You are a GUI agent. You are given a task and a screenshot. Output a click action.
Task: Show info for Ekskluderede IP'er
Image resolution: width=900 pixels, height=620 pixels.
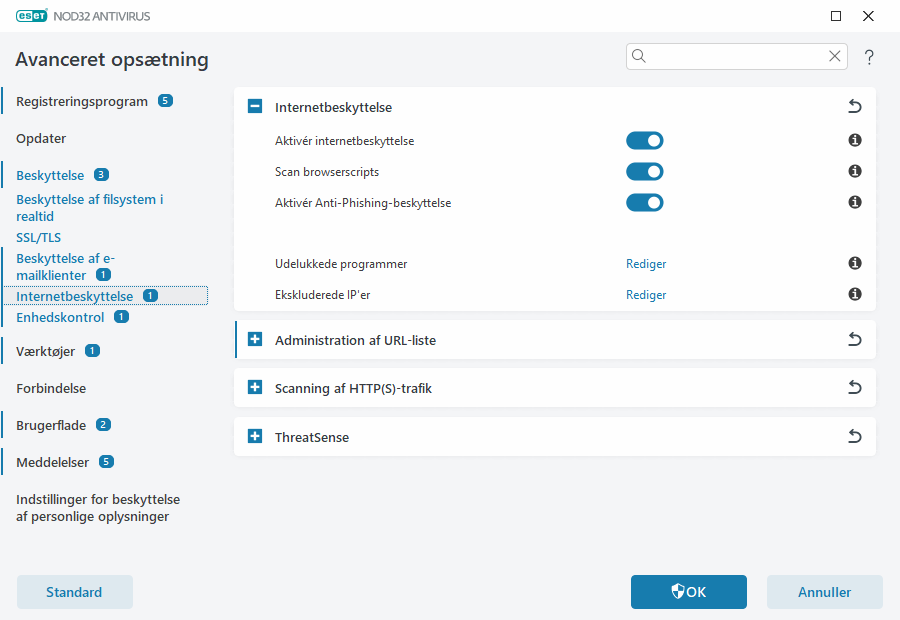pyautogui.click(x=855, y=295)
